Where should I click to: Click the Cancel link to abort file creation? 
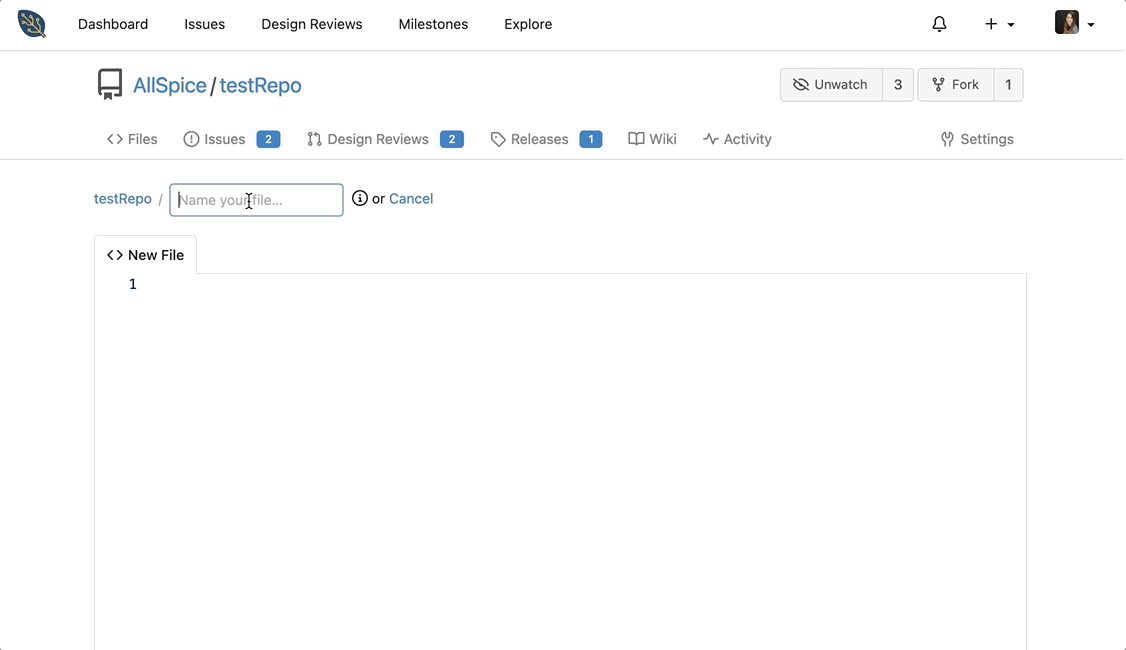[x=410, y=198]
